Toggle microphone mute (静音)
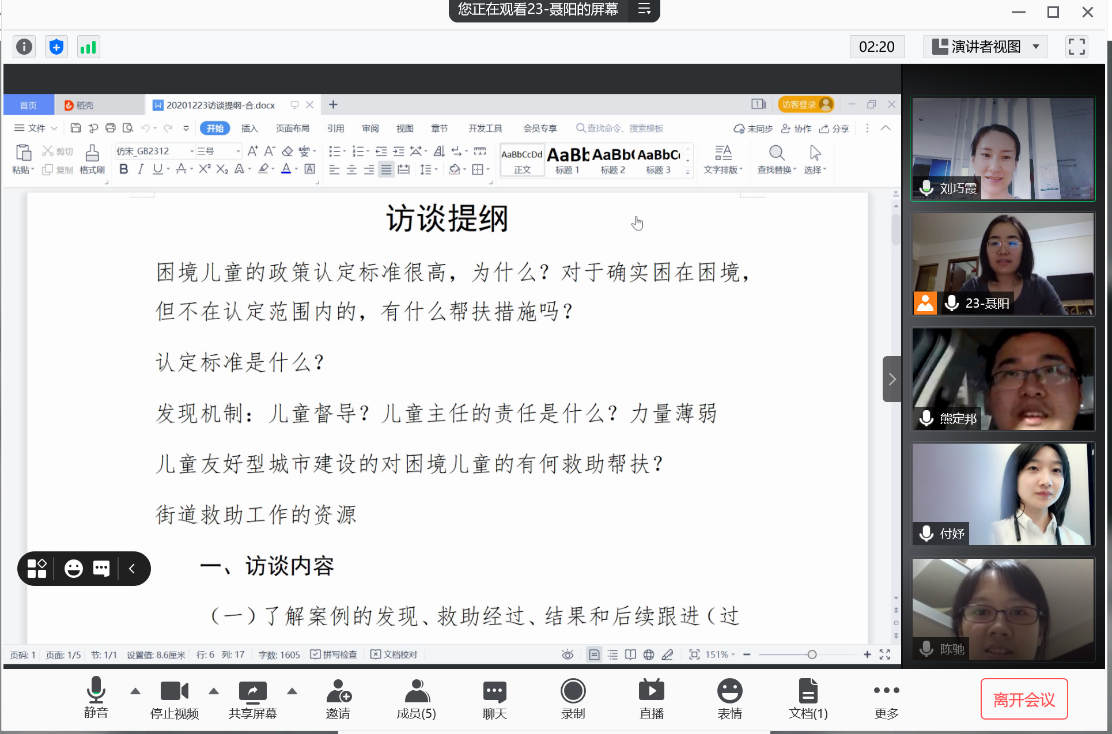Viewport: 1112px width, 734px height. click(x=96, y=699)
